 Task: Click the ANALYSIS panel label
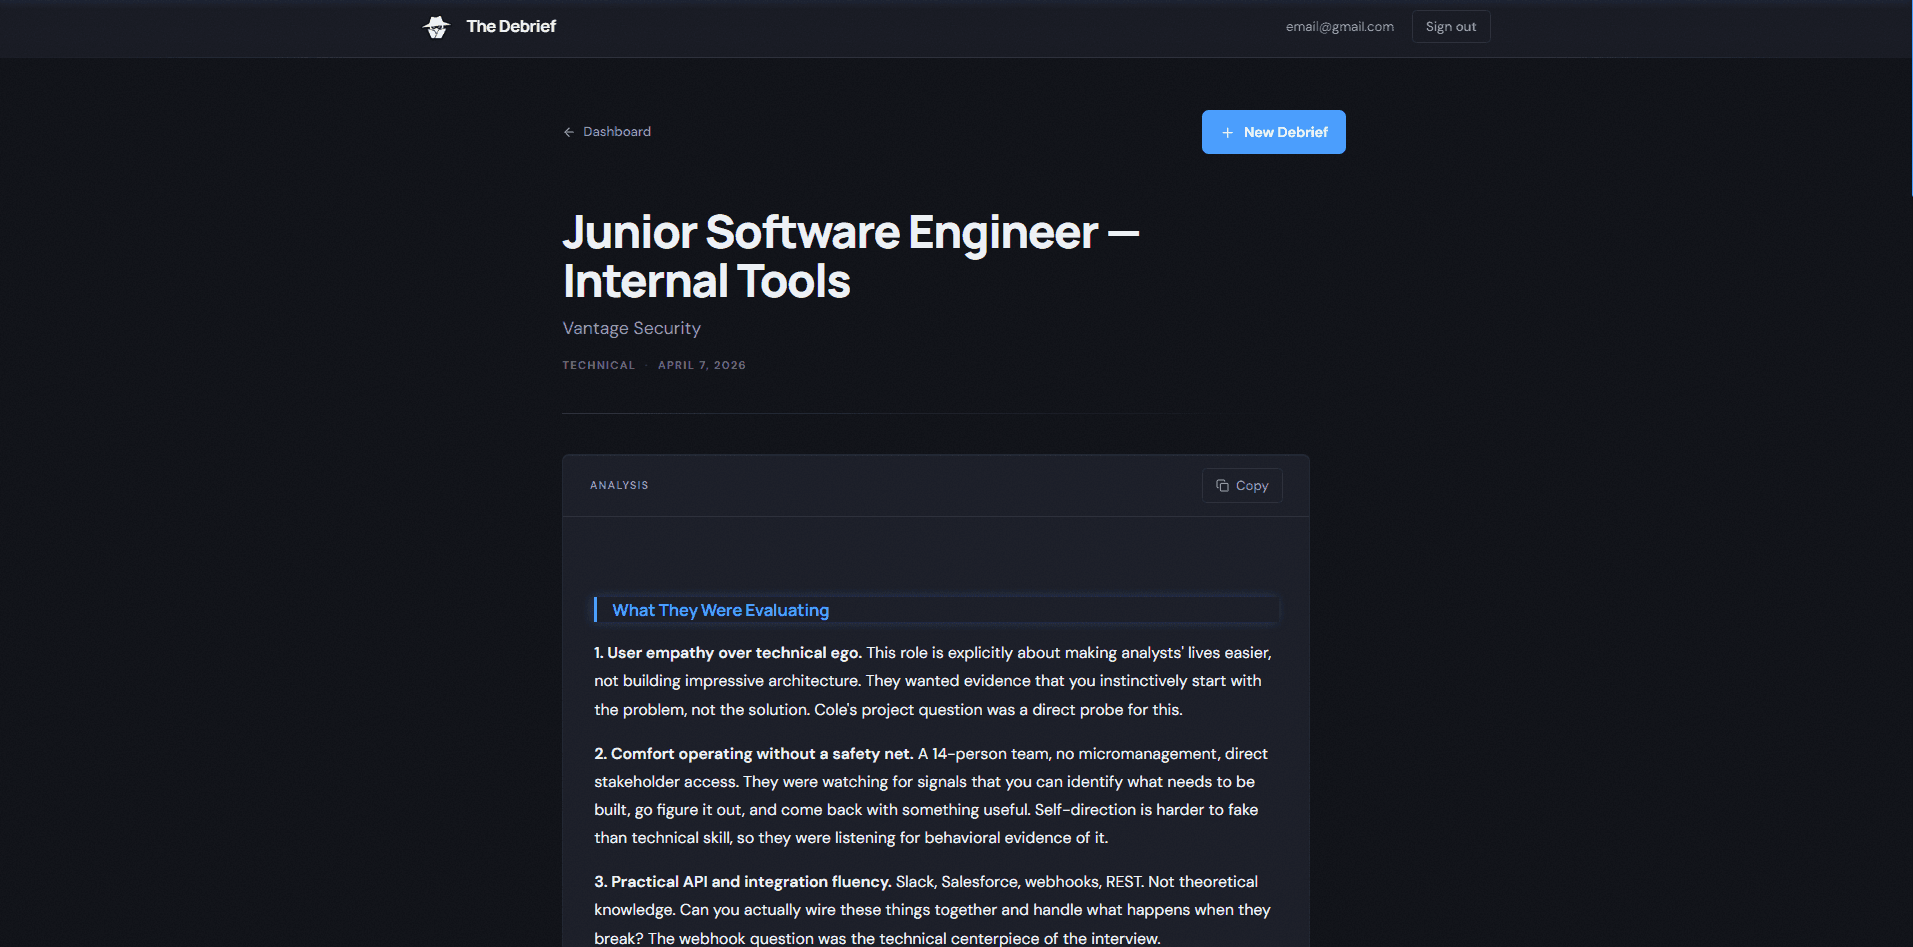pos(619,485)
